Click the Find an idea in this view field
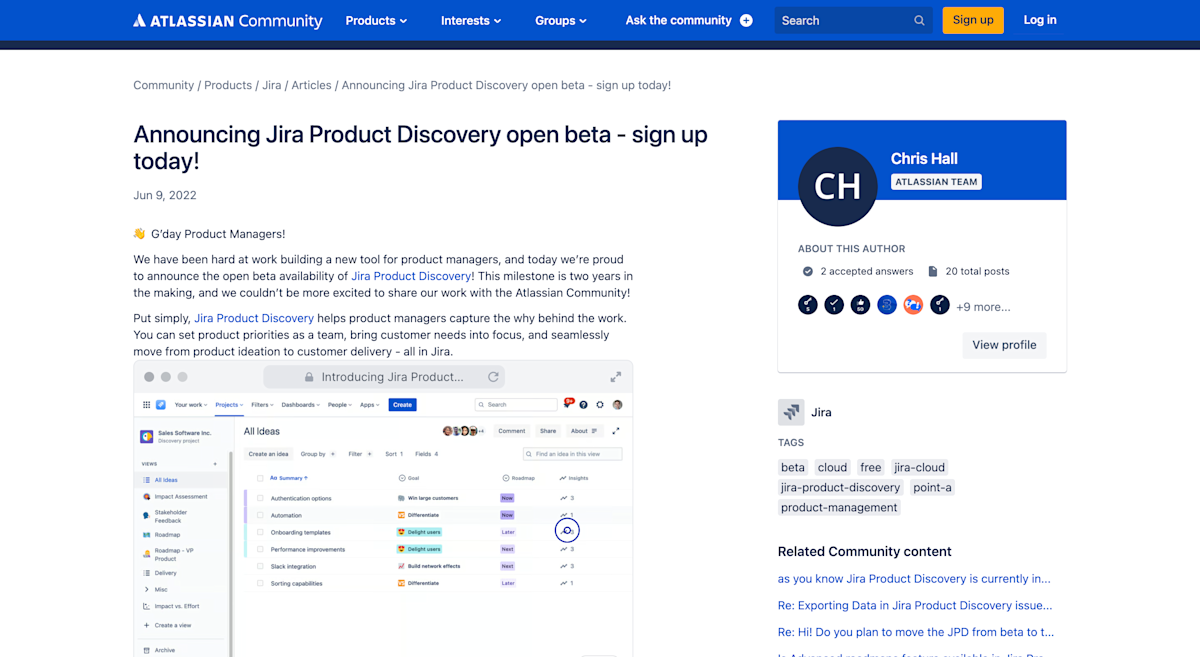Viewport: 1200px width, 657px height. (573, 454)
